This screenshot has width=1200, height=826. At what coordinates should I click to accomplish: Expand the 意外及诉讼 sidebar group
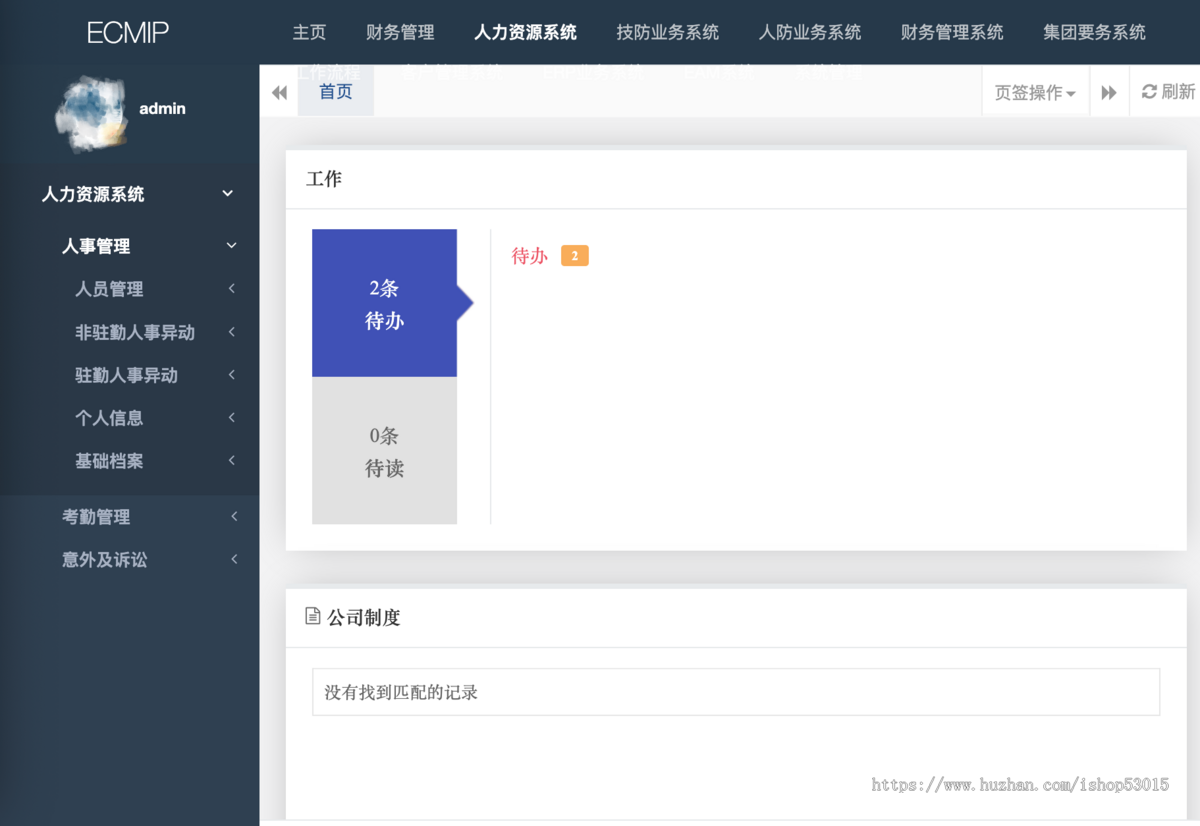(130, 560)
